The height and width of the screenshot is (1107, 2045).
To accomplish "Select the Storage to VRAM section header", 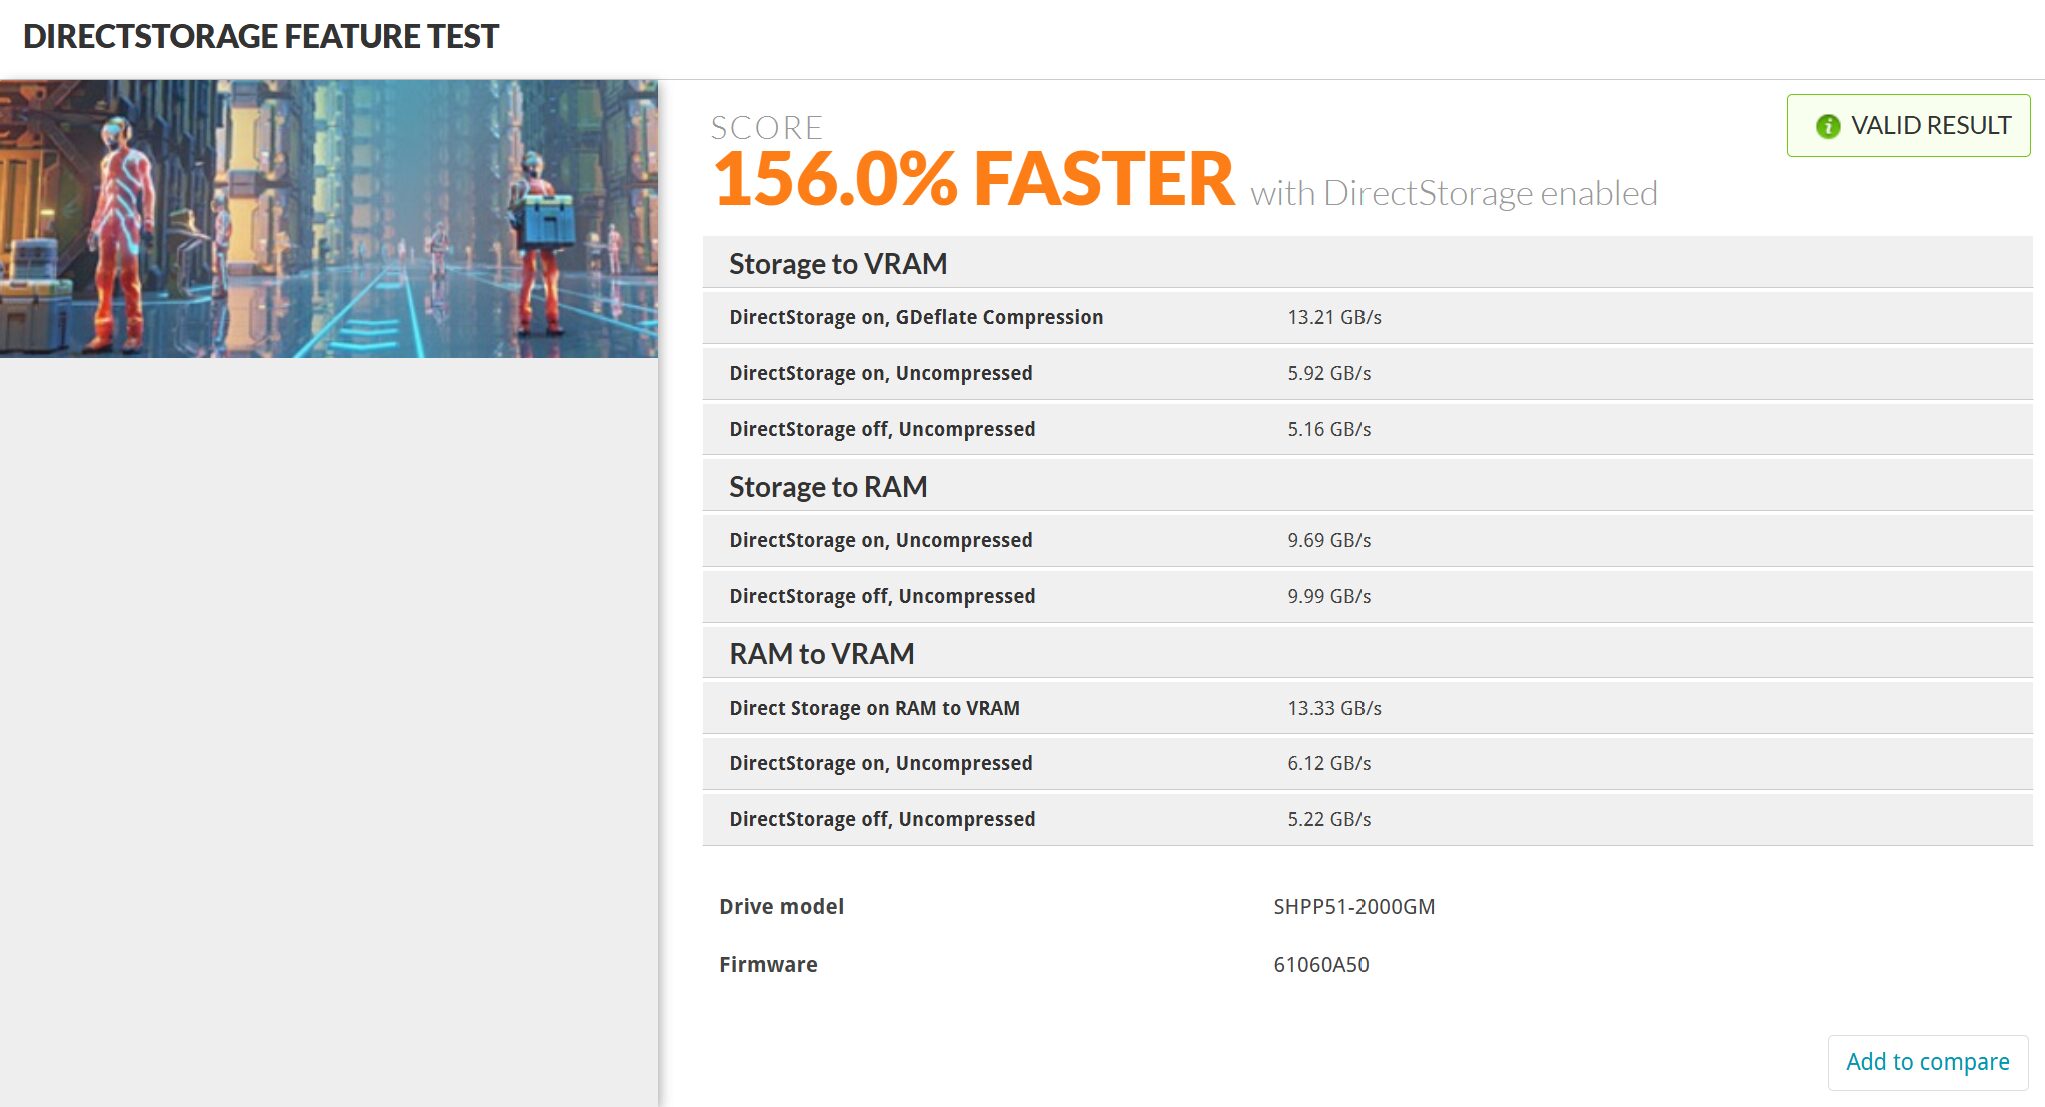I will pos(838,264).
